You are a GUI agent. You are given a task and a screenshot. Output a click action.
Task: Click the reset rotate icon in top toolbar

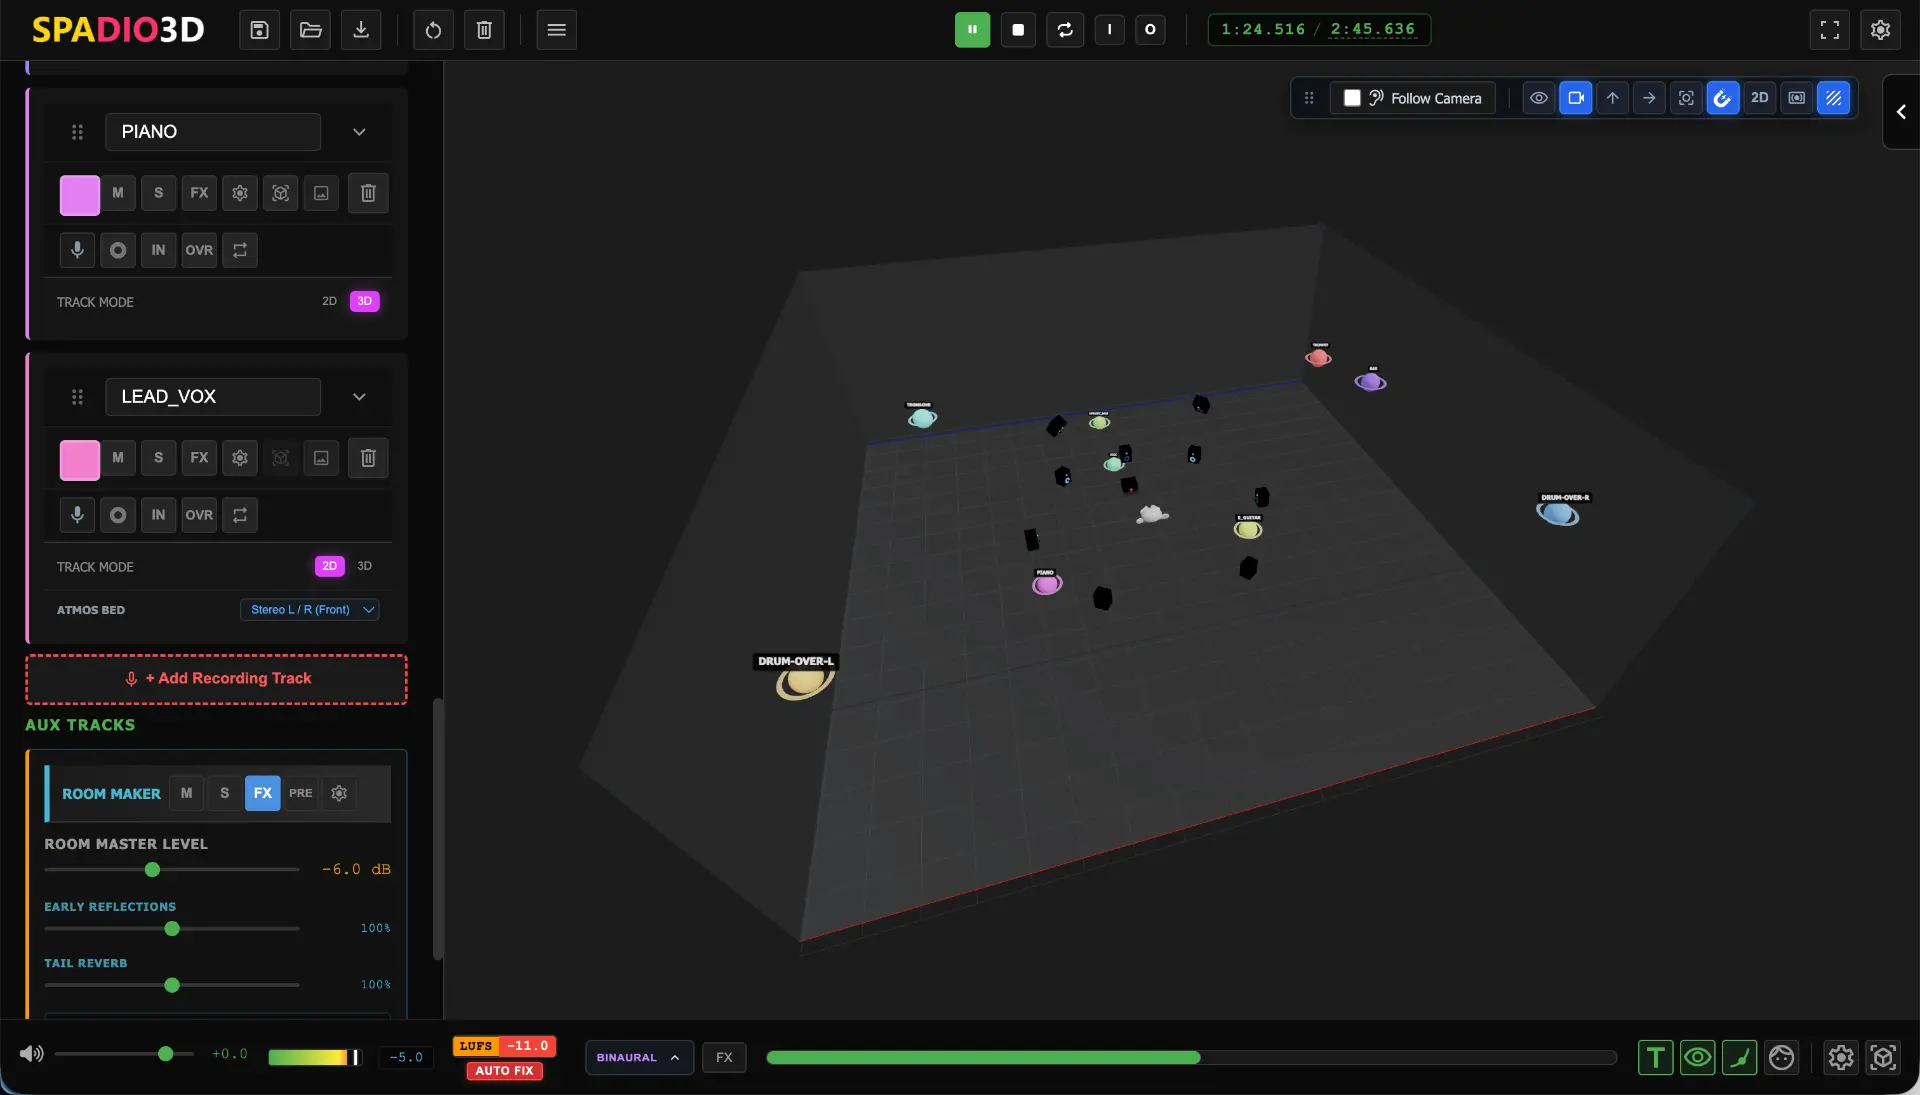click(x=433, y=30)
